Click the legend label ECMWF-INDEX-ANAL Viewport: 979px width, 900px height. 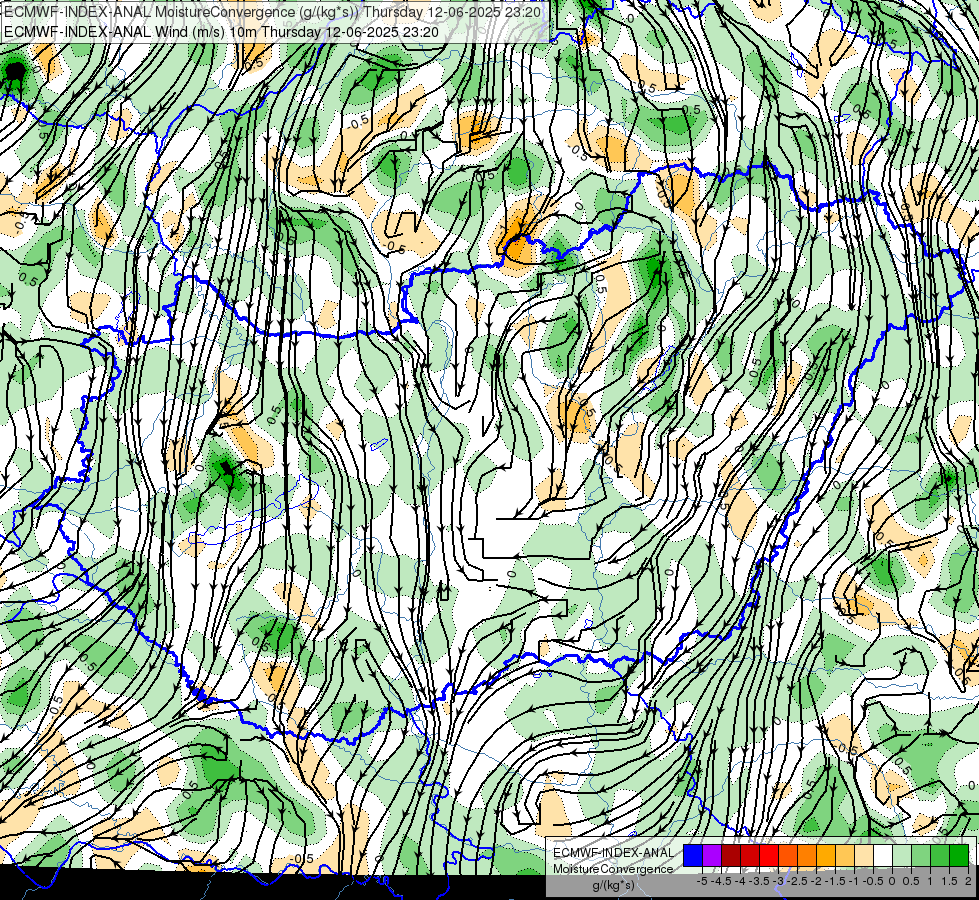click(x=613, y=853)
